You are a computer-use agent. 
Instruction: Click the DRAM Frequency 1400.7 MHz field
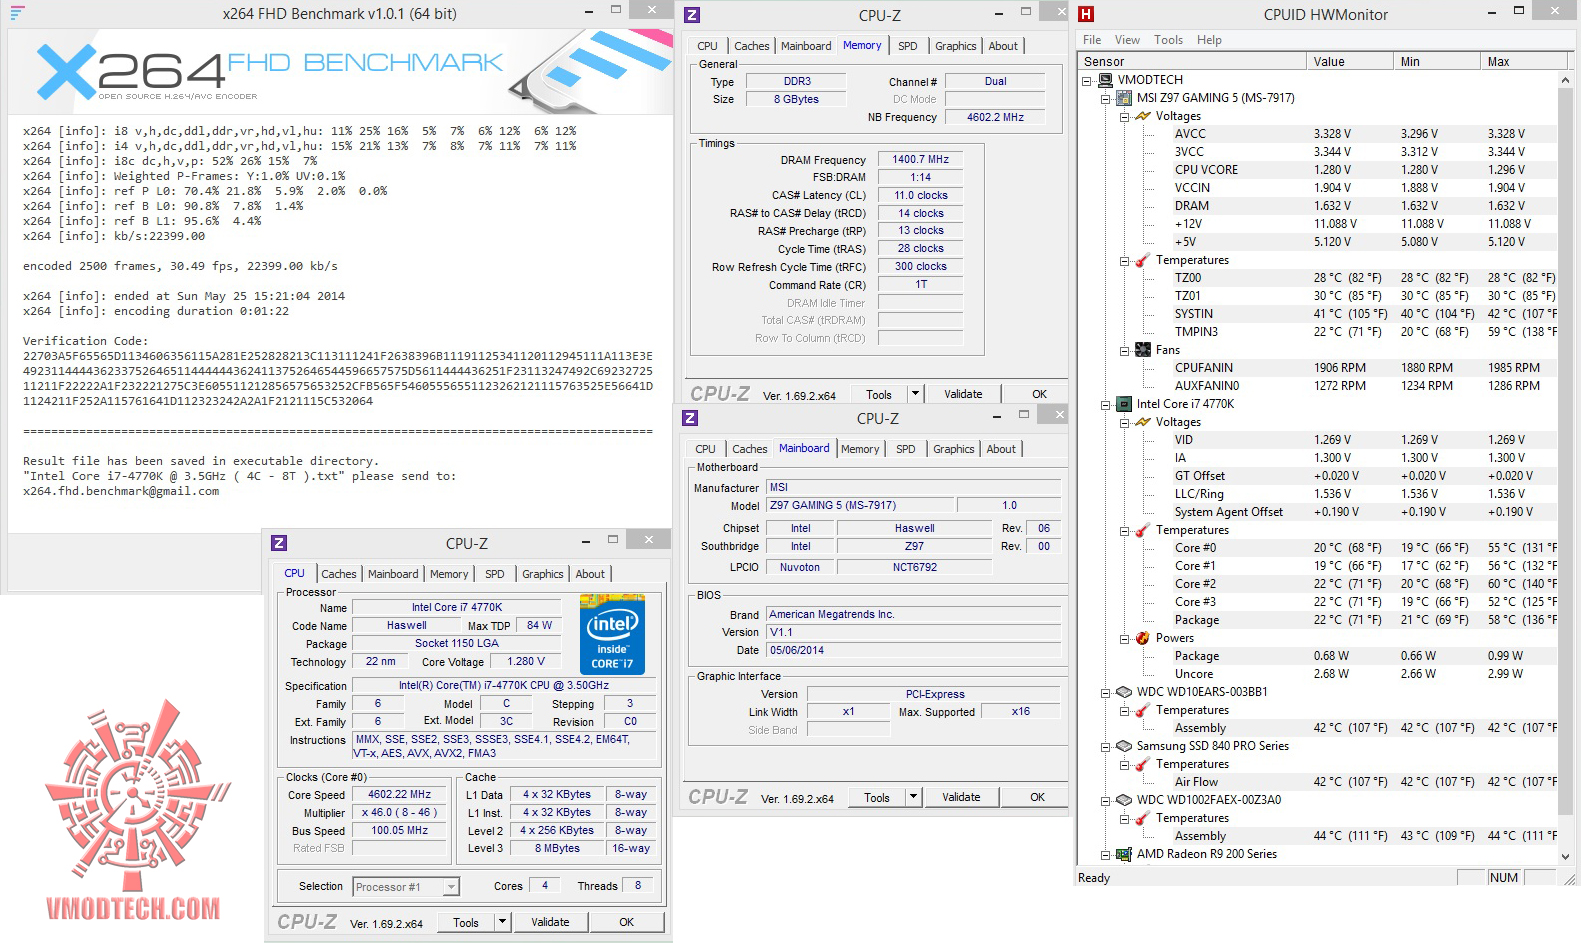[920, 159]
